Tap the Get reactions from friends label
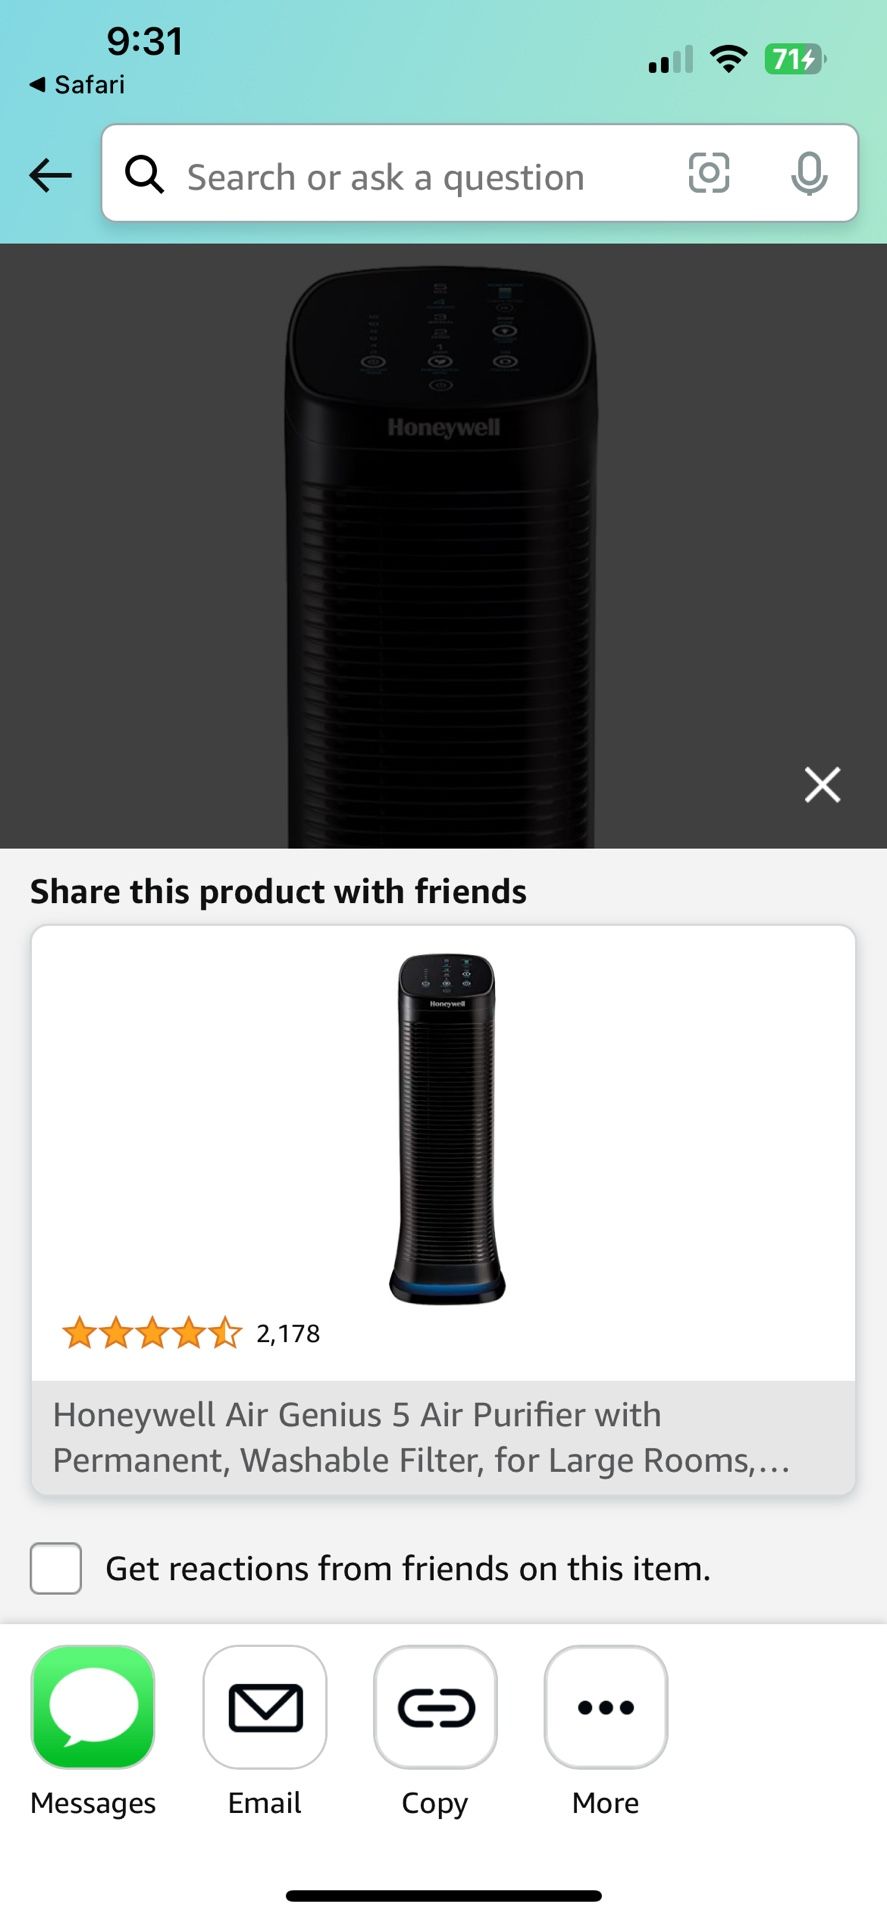This screenshot has height=1920, width=887. coord(408,1568)
